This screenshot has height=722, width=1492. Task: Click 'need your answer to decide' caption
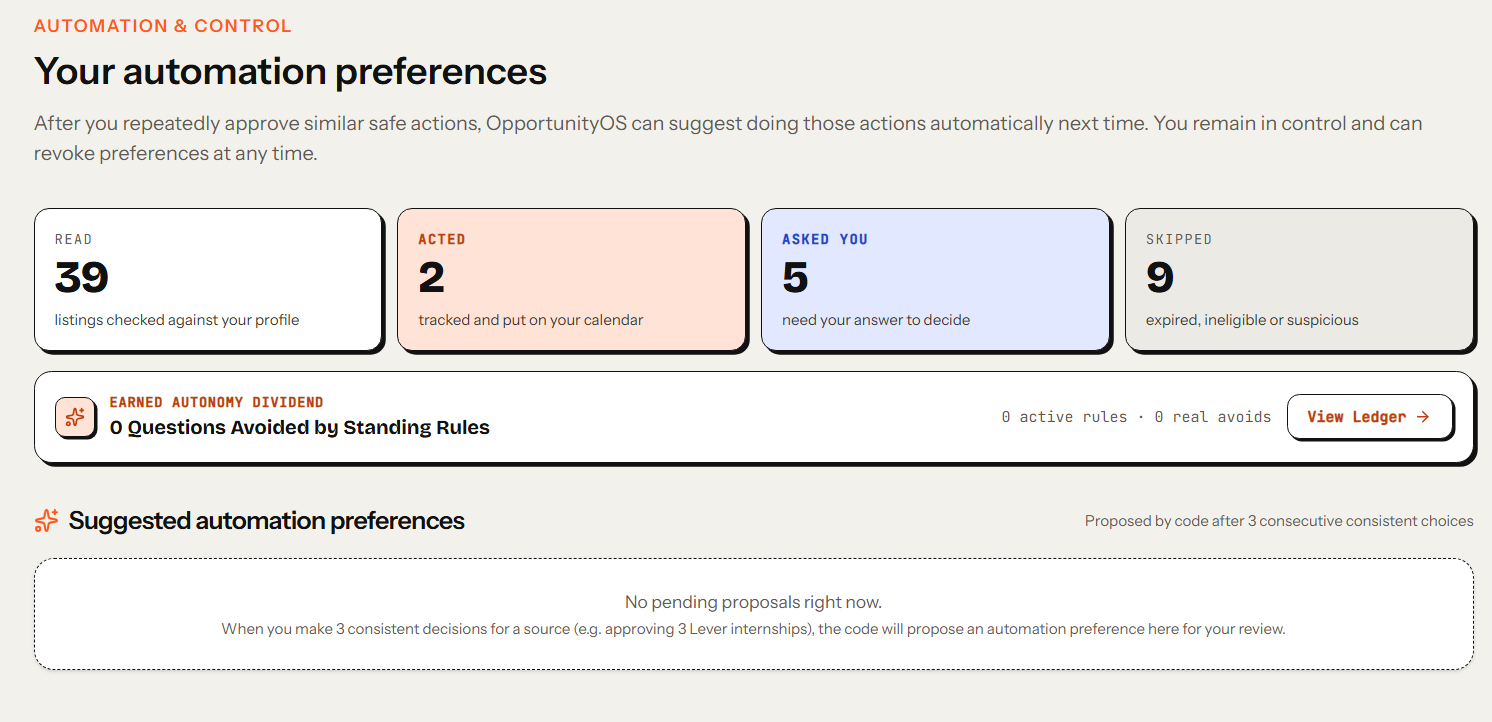pyautogui.click(x=876, y=320)
